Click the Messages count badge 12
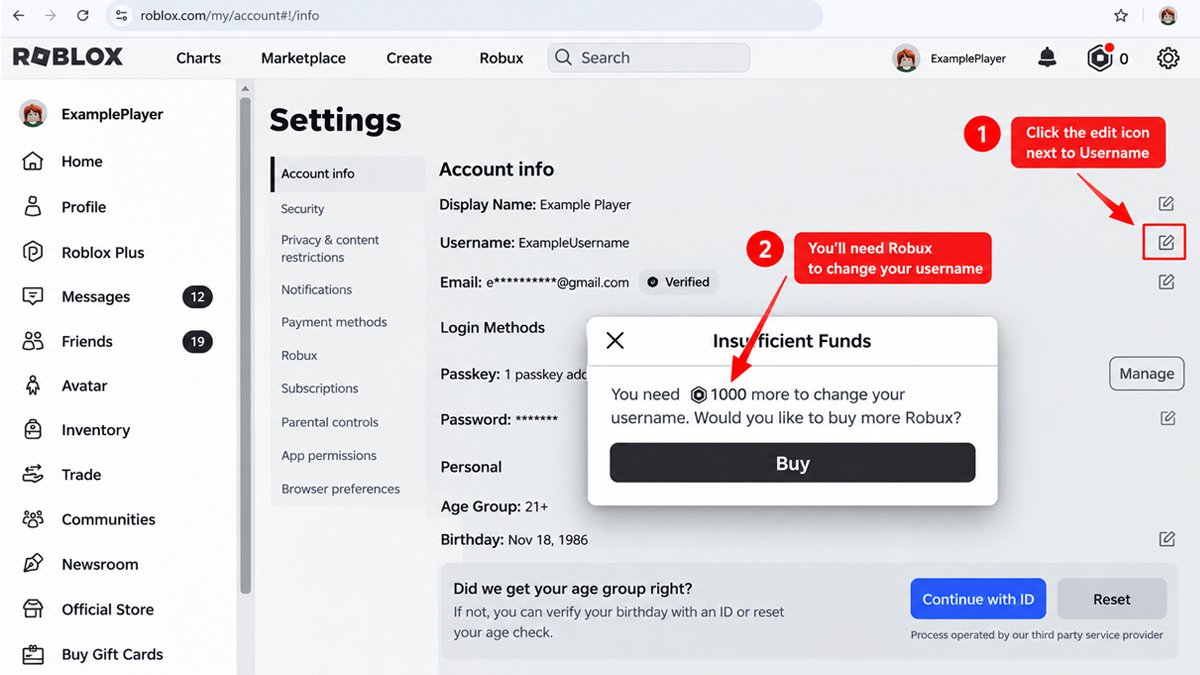This screenshot has width=1200, height=675. pyautogui.click(x=197, y=297)
